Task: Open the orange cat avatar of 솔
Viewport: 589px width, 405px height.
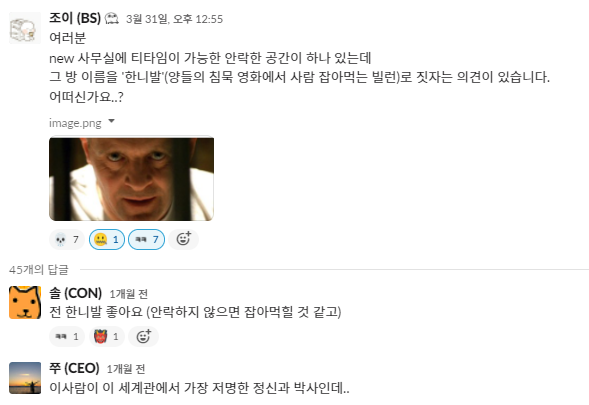Action: [25, 302]
